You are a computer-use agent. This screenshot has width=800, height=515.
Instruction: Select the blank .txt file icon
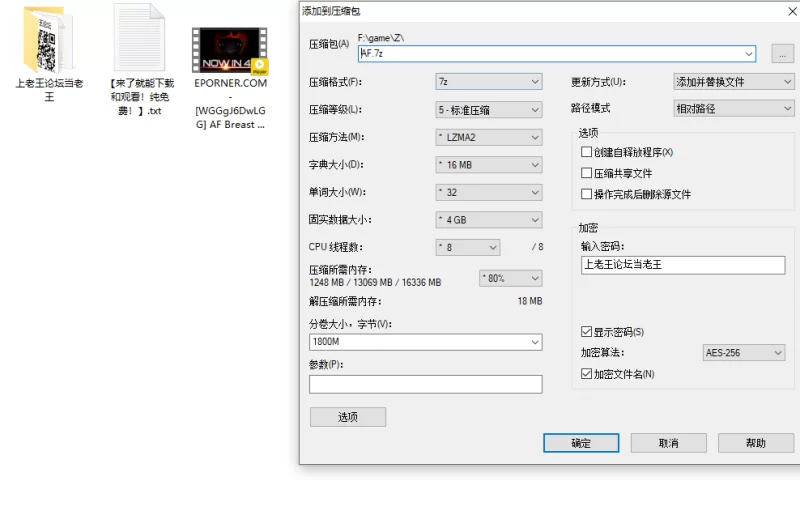(139, 37)
